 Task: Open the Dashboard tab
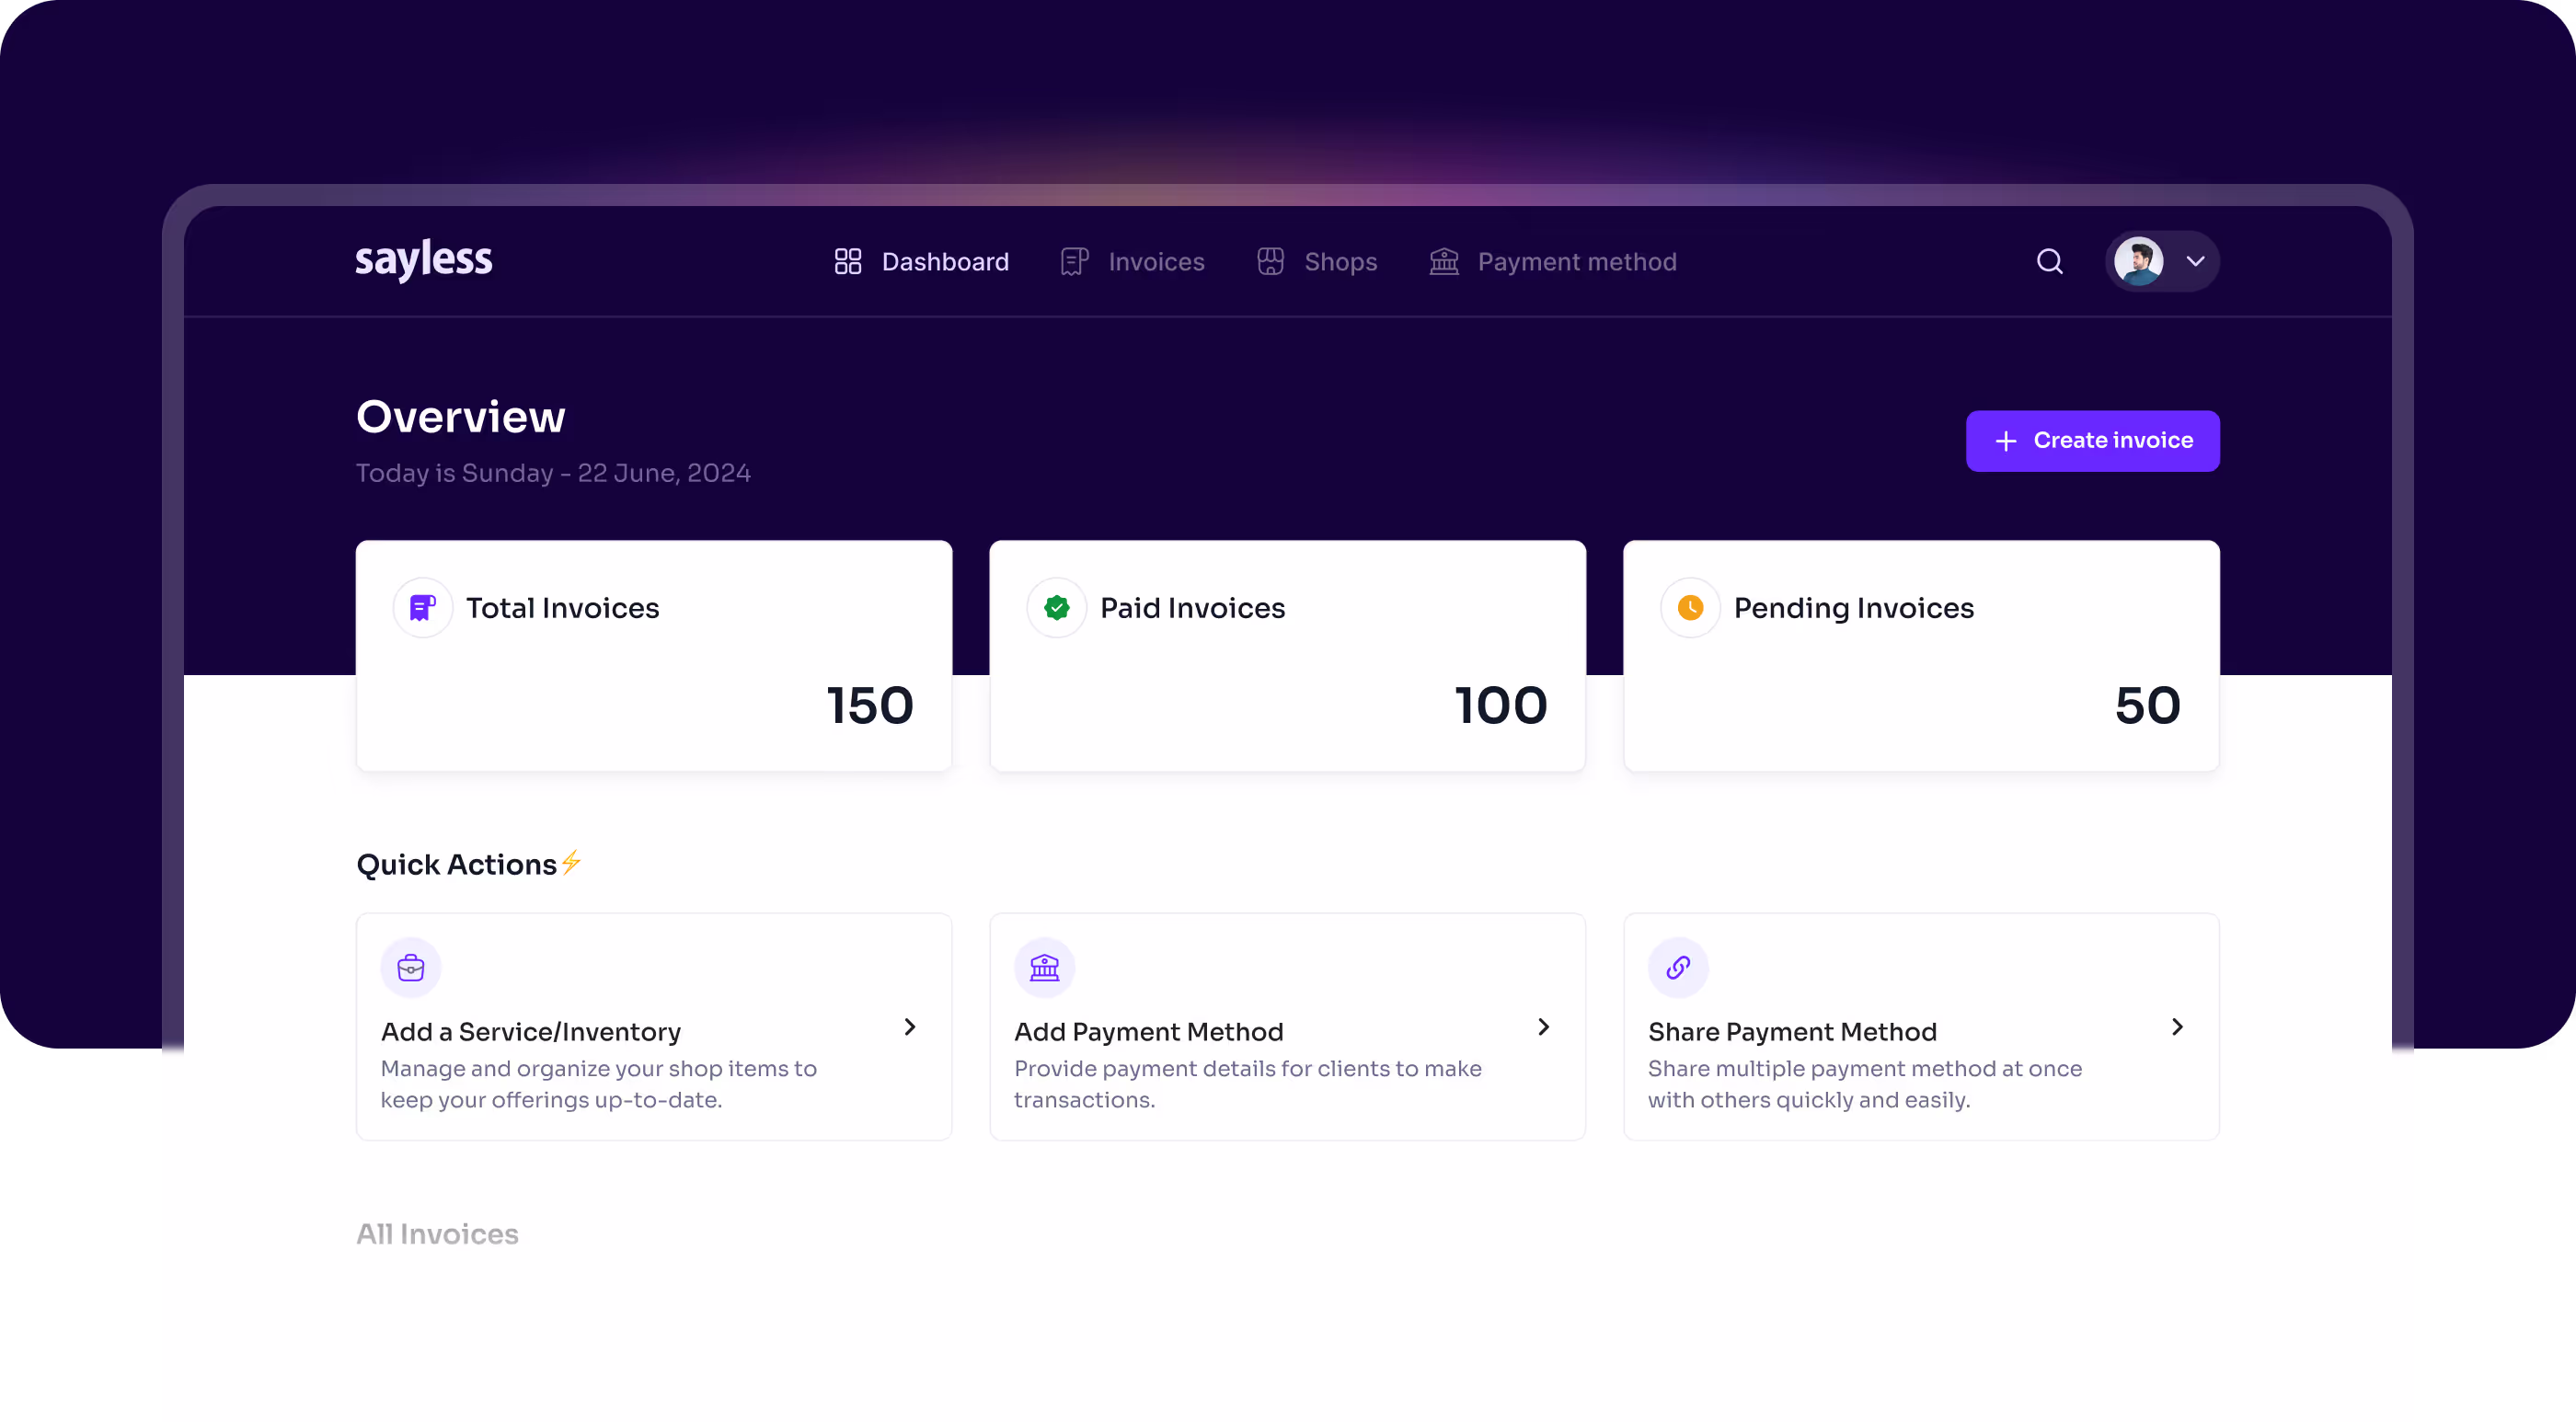pyautogui.click(x=922, y=262)
